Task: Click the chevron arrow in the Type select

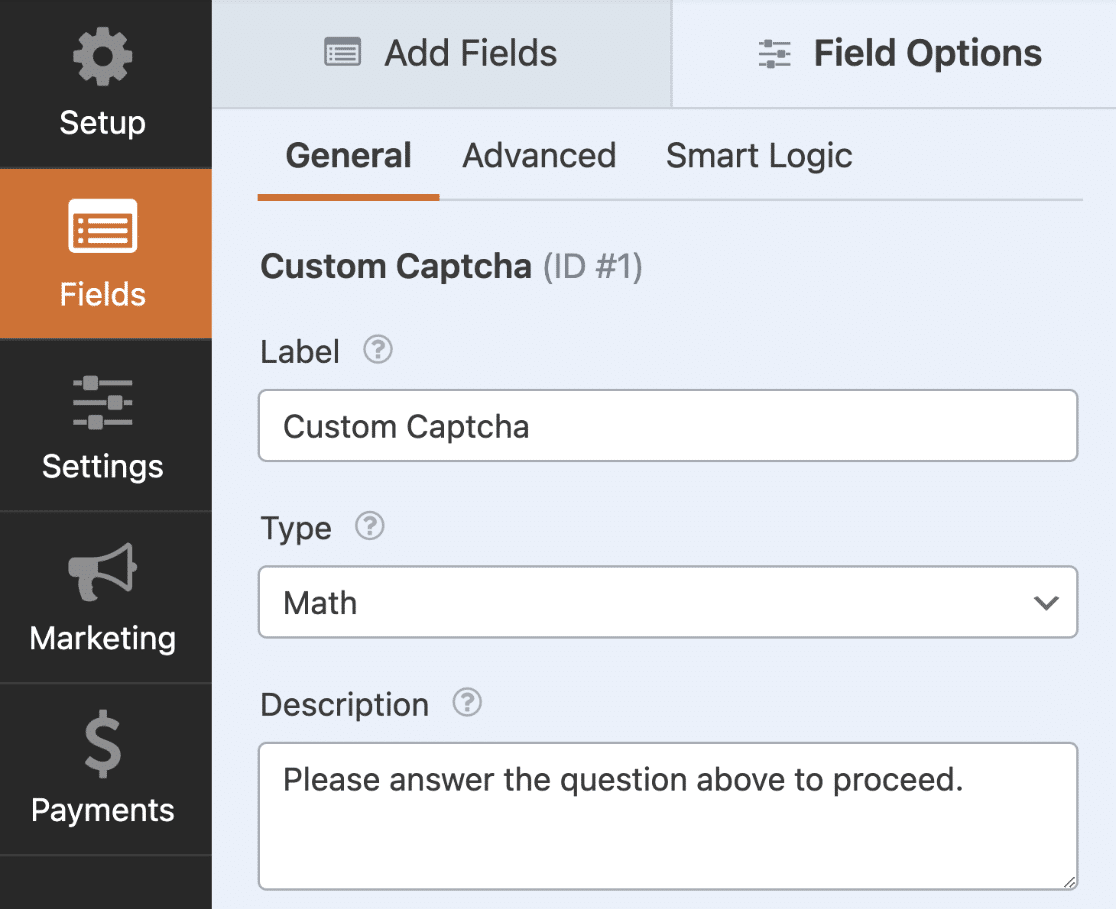Action: 1045,603
